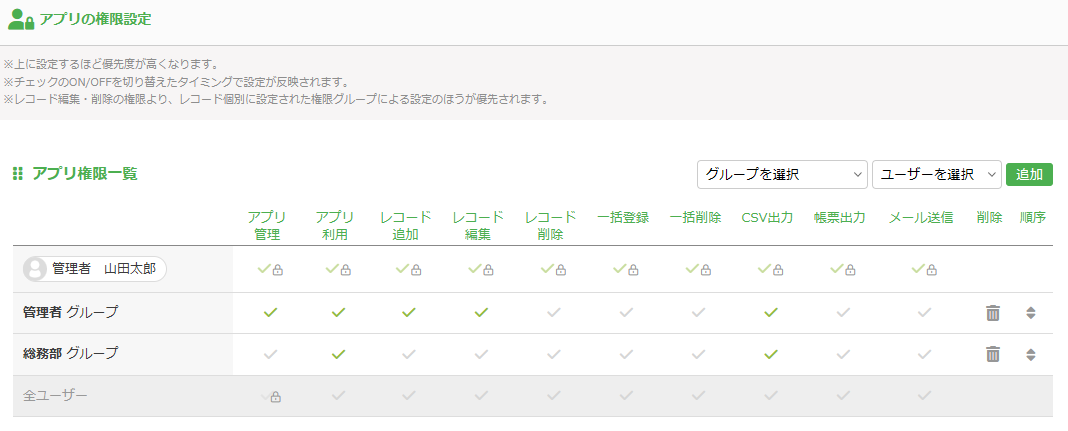Click locked アプリ管理 check for 全ユーザー
This screenshot has width=1068, height=431.
click(x=271, y=396)
